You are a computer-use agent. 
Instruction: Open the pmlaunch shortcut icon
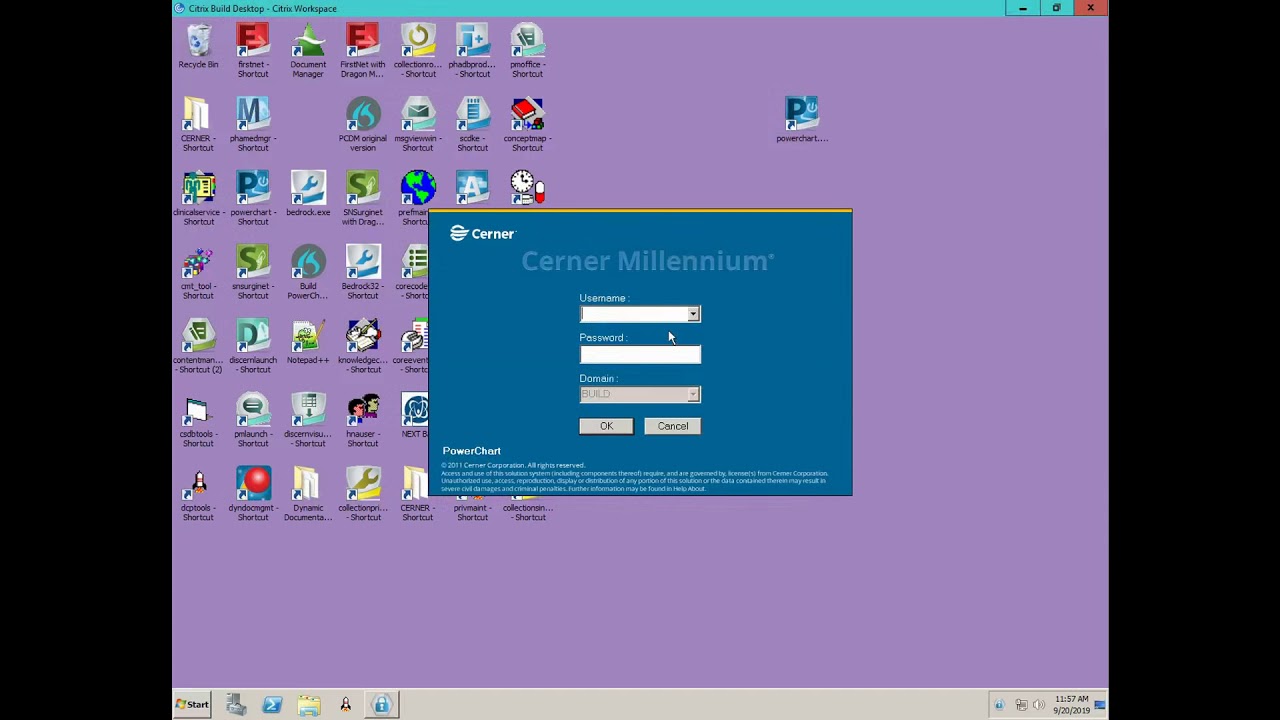coord(253,421)
